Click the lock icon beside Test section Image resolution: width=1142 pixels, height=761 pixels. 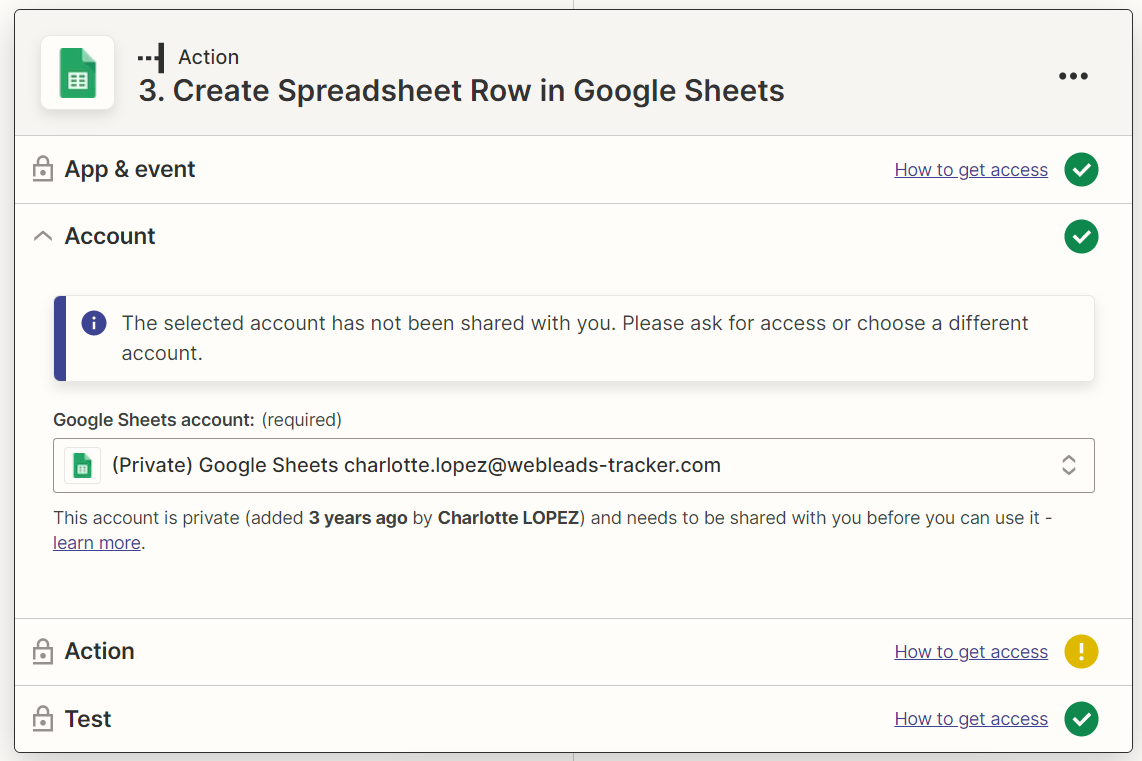43,719
